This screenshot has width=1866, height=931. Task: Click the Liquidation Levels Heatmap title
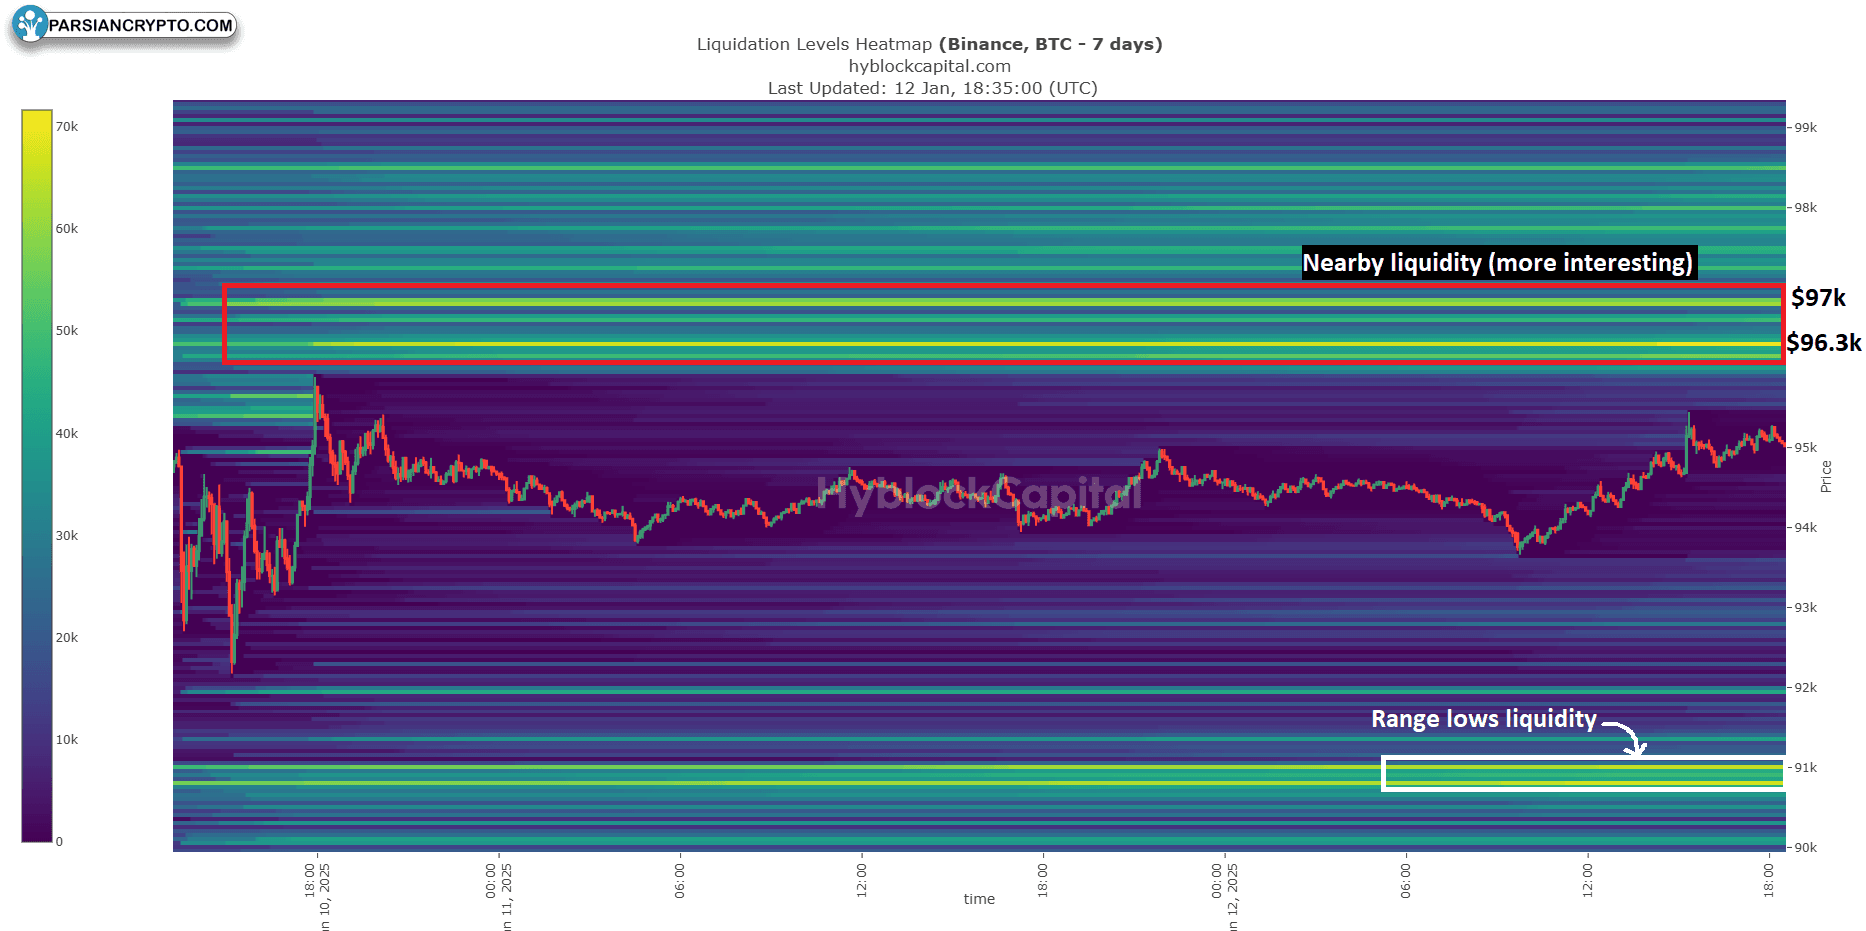click(929, 44)
